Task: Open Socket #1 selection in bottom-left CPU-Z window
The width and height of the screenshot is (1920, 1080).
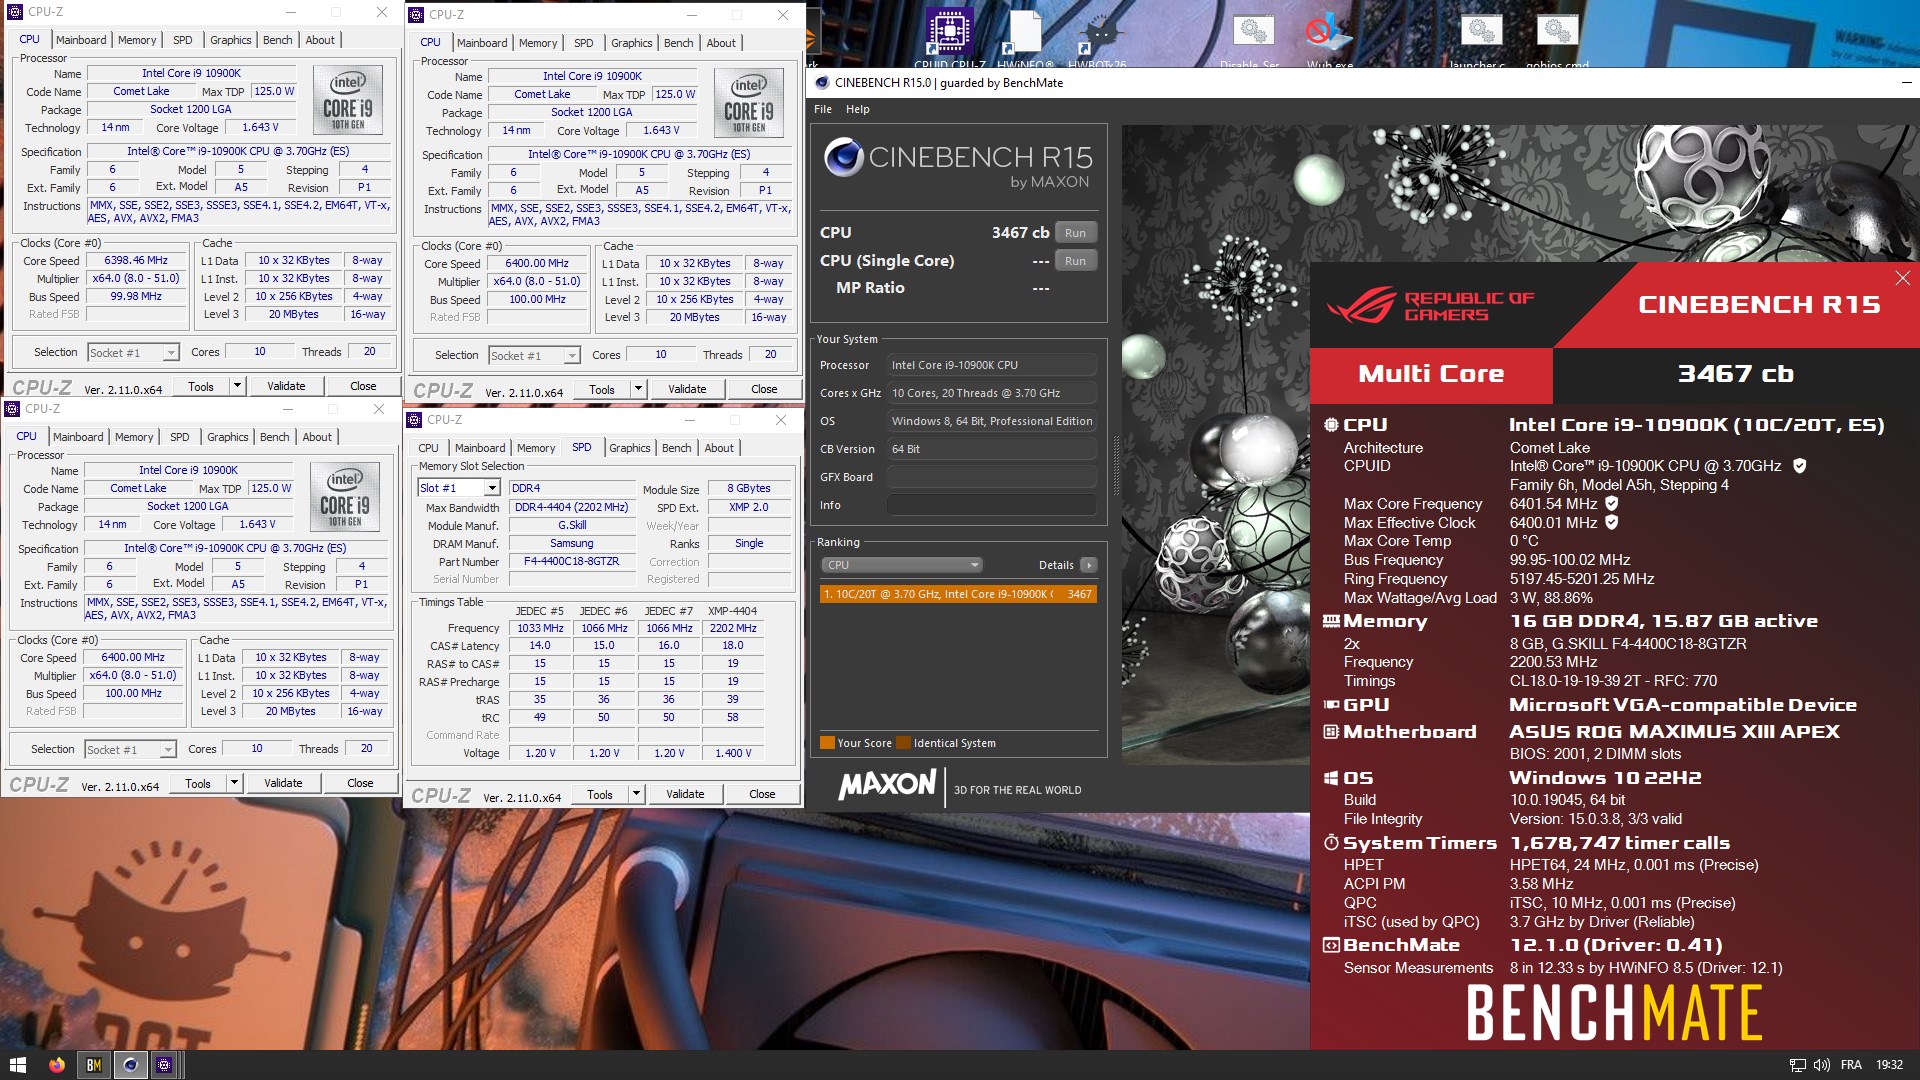Action: 130,749
